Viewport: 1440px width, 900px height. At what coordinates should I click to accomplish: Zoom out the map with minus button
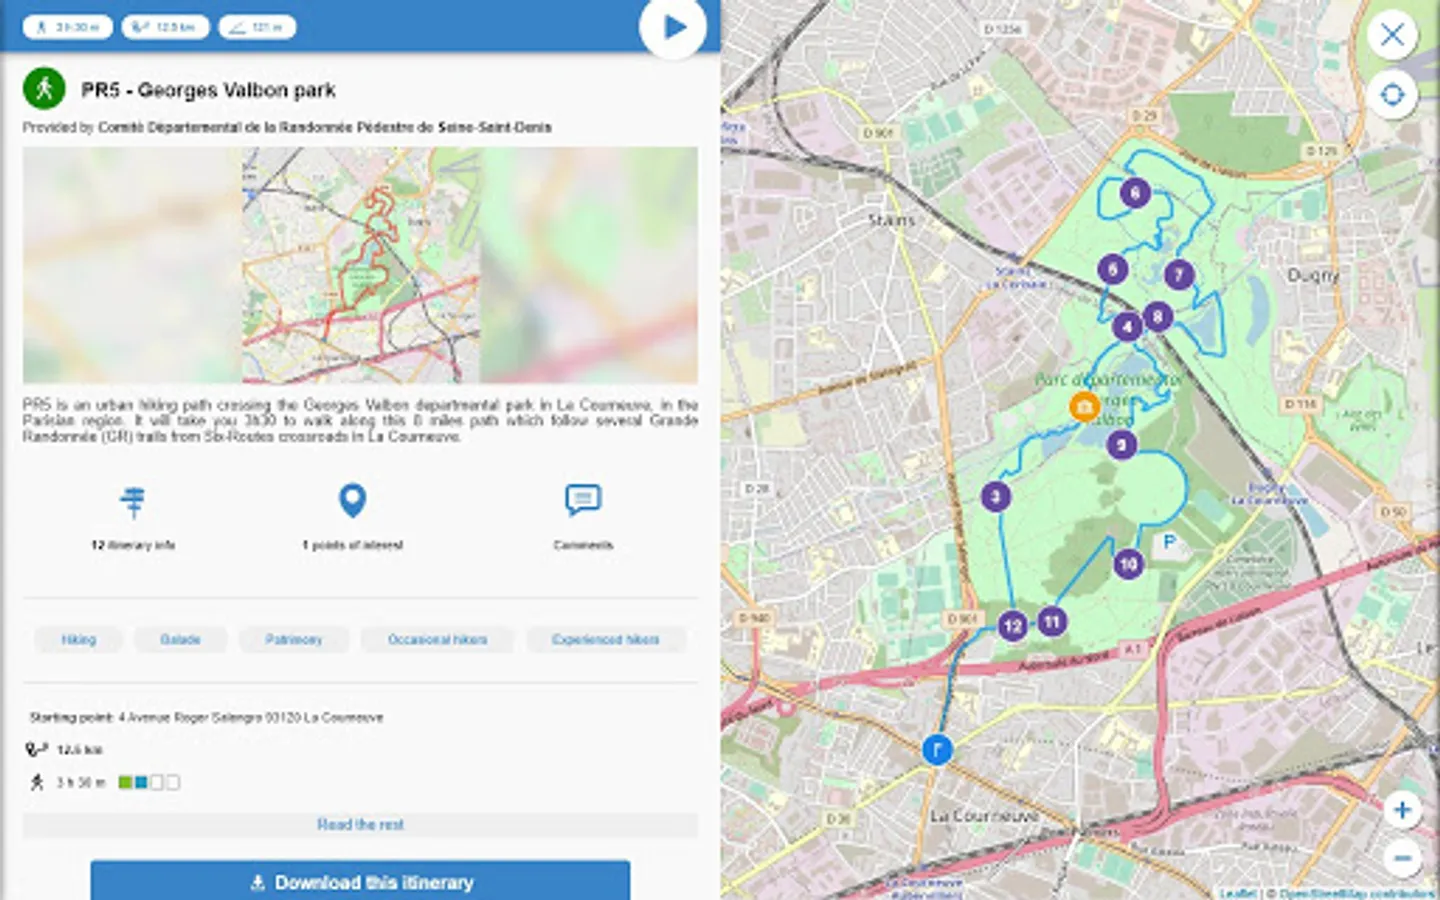tap(1402, 857)
